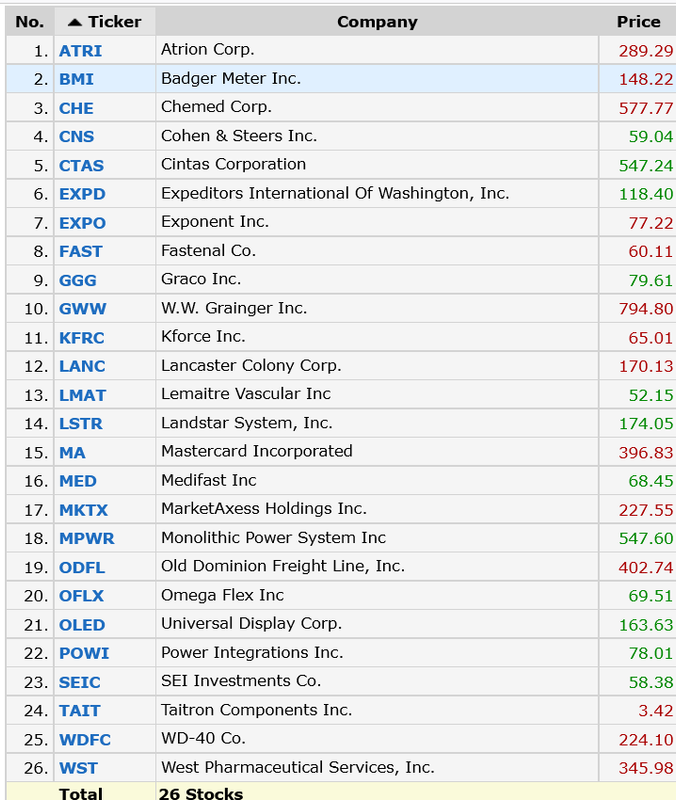
Task: Open MKTX ticker link
Action: 83,510
